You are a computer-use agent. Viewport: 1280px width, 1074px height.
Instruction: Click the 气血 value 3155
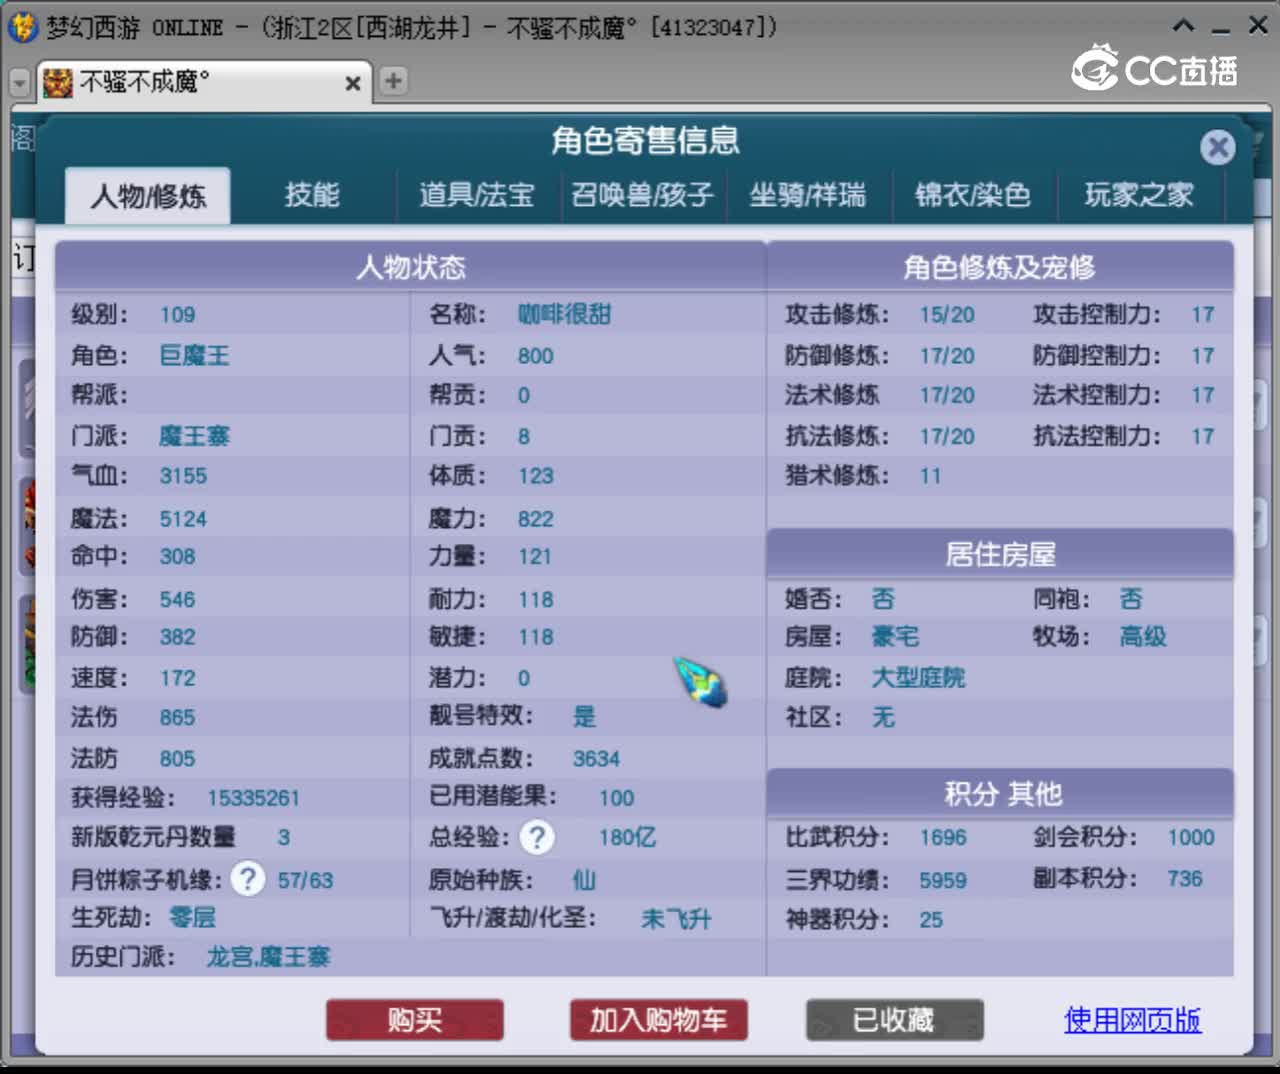click(183, 476)
